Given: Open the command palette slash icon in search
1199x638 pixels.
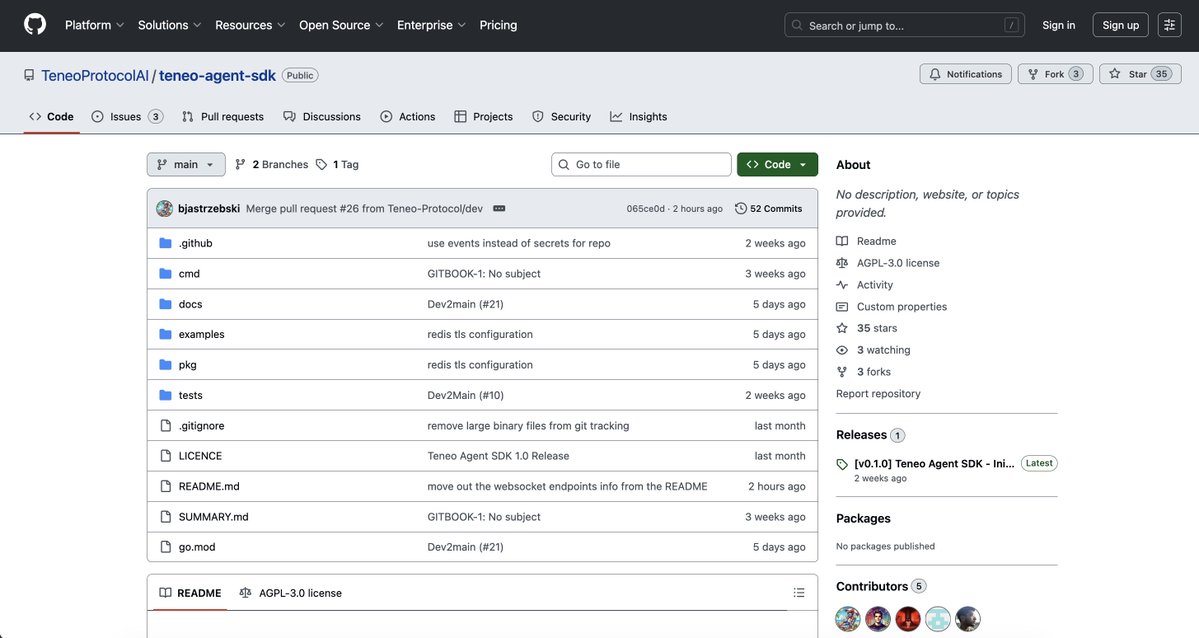Looking at the screenshot, I should pyautogui.click(x=1011, y=25).
